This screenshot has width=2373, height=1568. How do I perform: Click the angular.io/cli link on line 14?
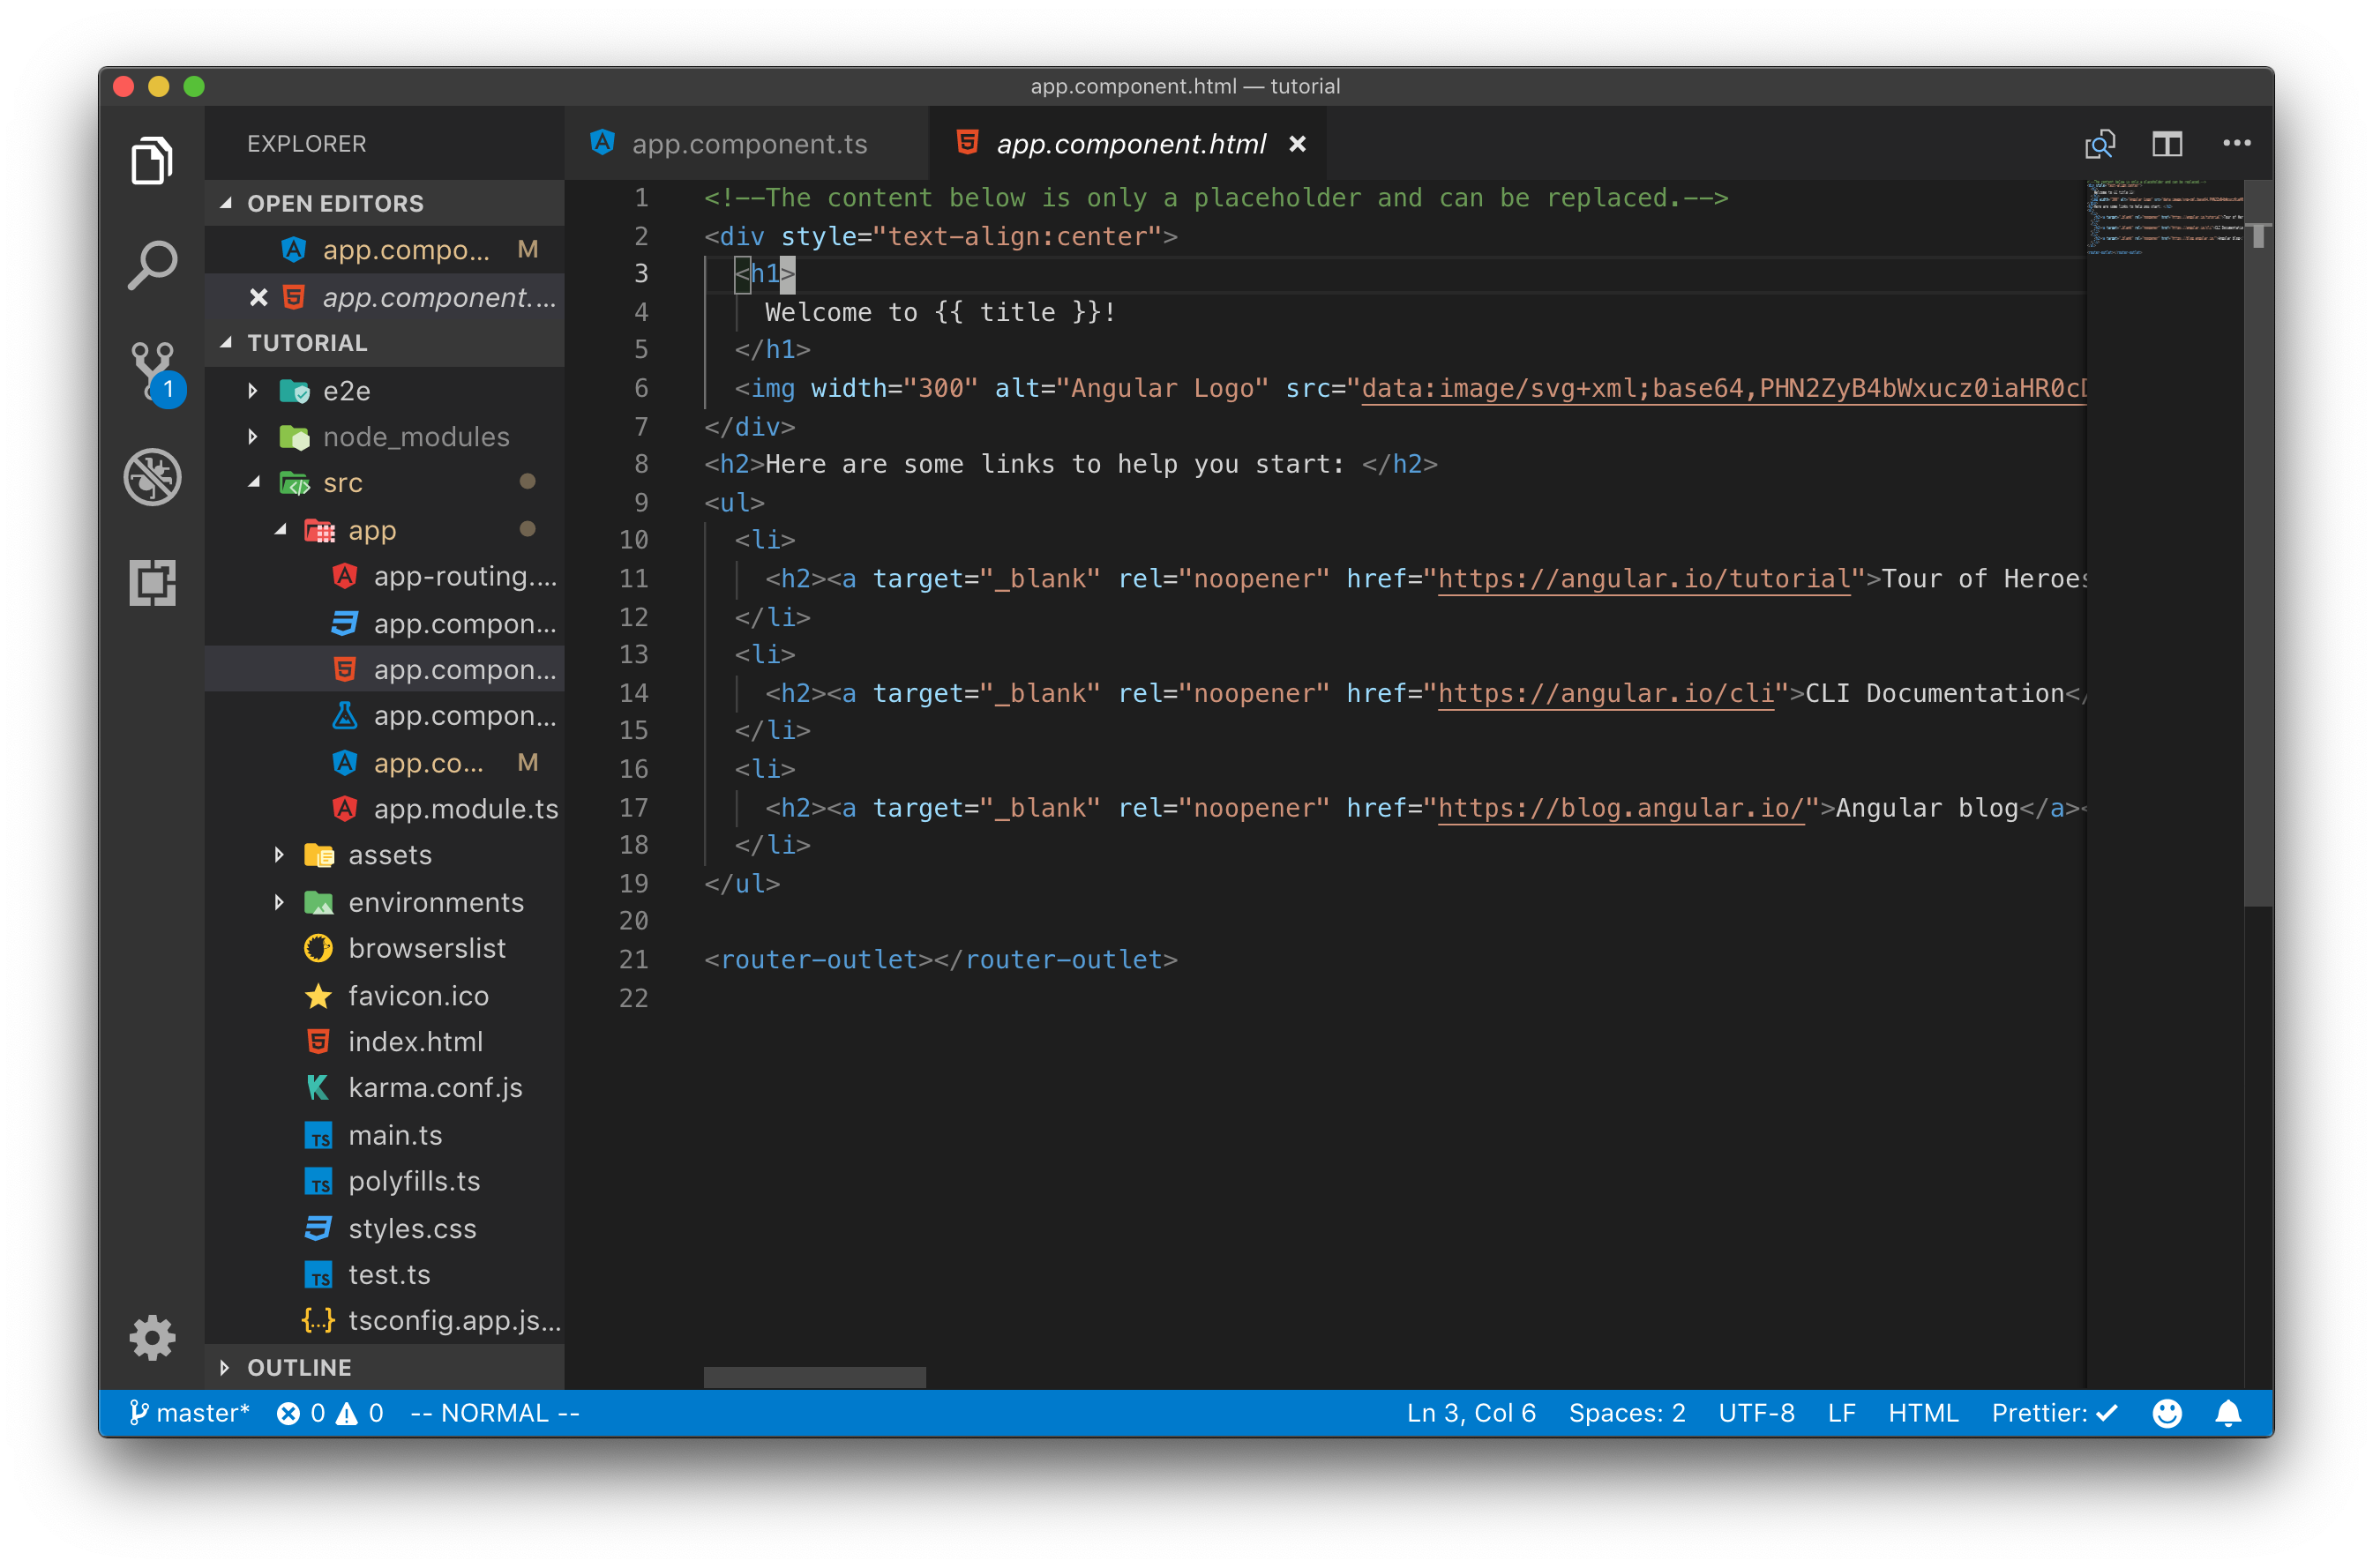pos(1606,693)
